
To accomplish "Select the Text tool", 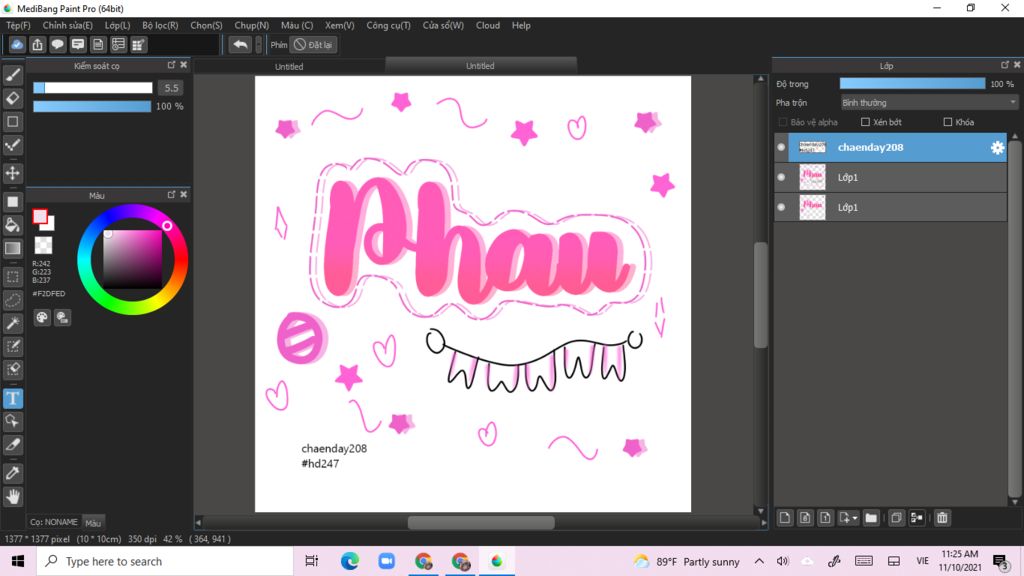I will pyautogui.click(x=12, y=398).
